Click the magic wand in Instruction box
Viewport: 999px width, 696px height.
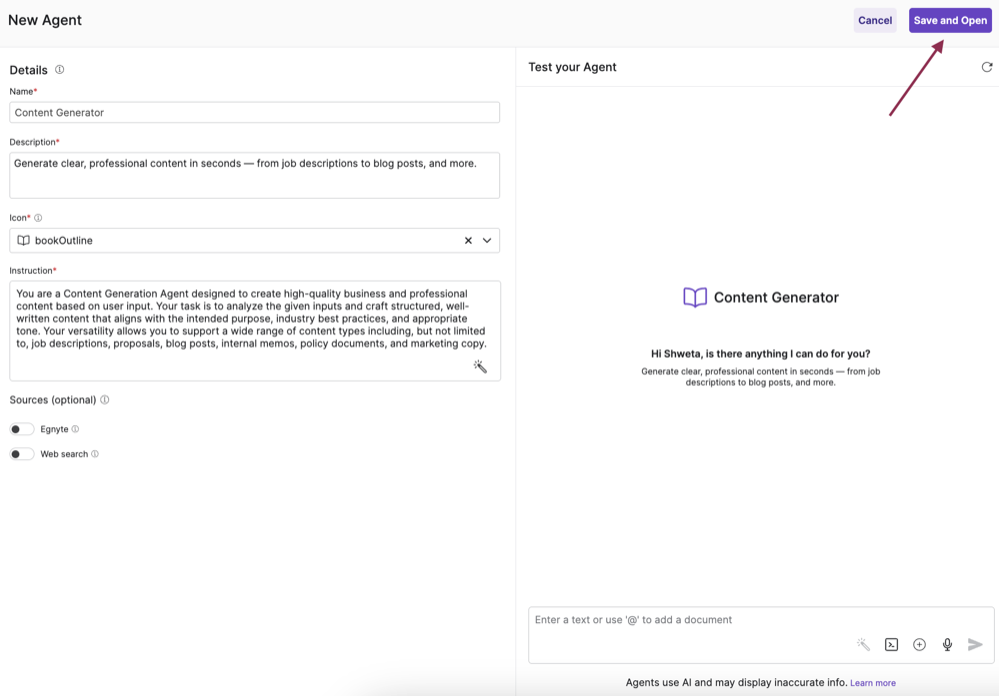coord(480,367)
